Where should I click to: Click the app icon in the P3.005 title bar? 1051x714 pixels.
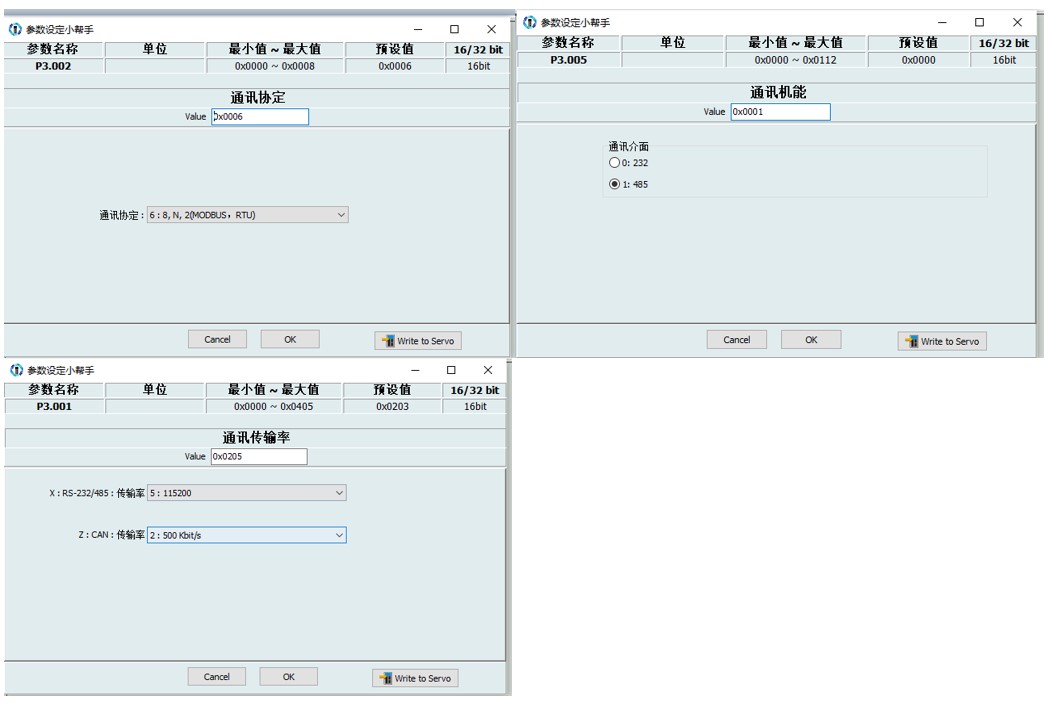[x=530, y=22]
